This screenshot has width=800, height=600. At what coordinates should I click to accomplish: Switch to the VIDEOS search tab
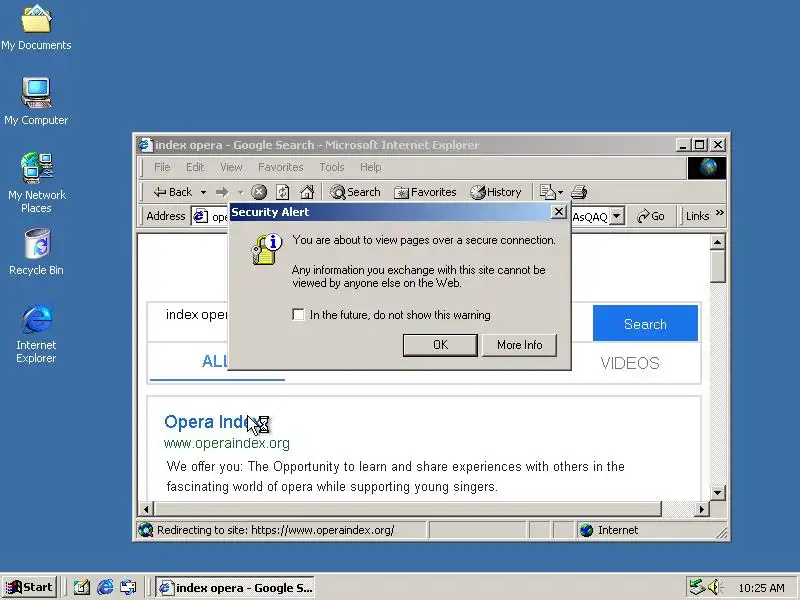[x=630, y=363]
